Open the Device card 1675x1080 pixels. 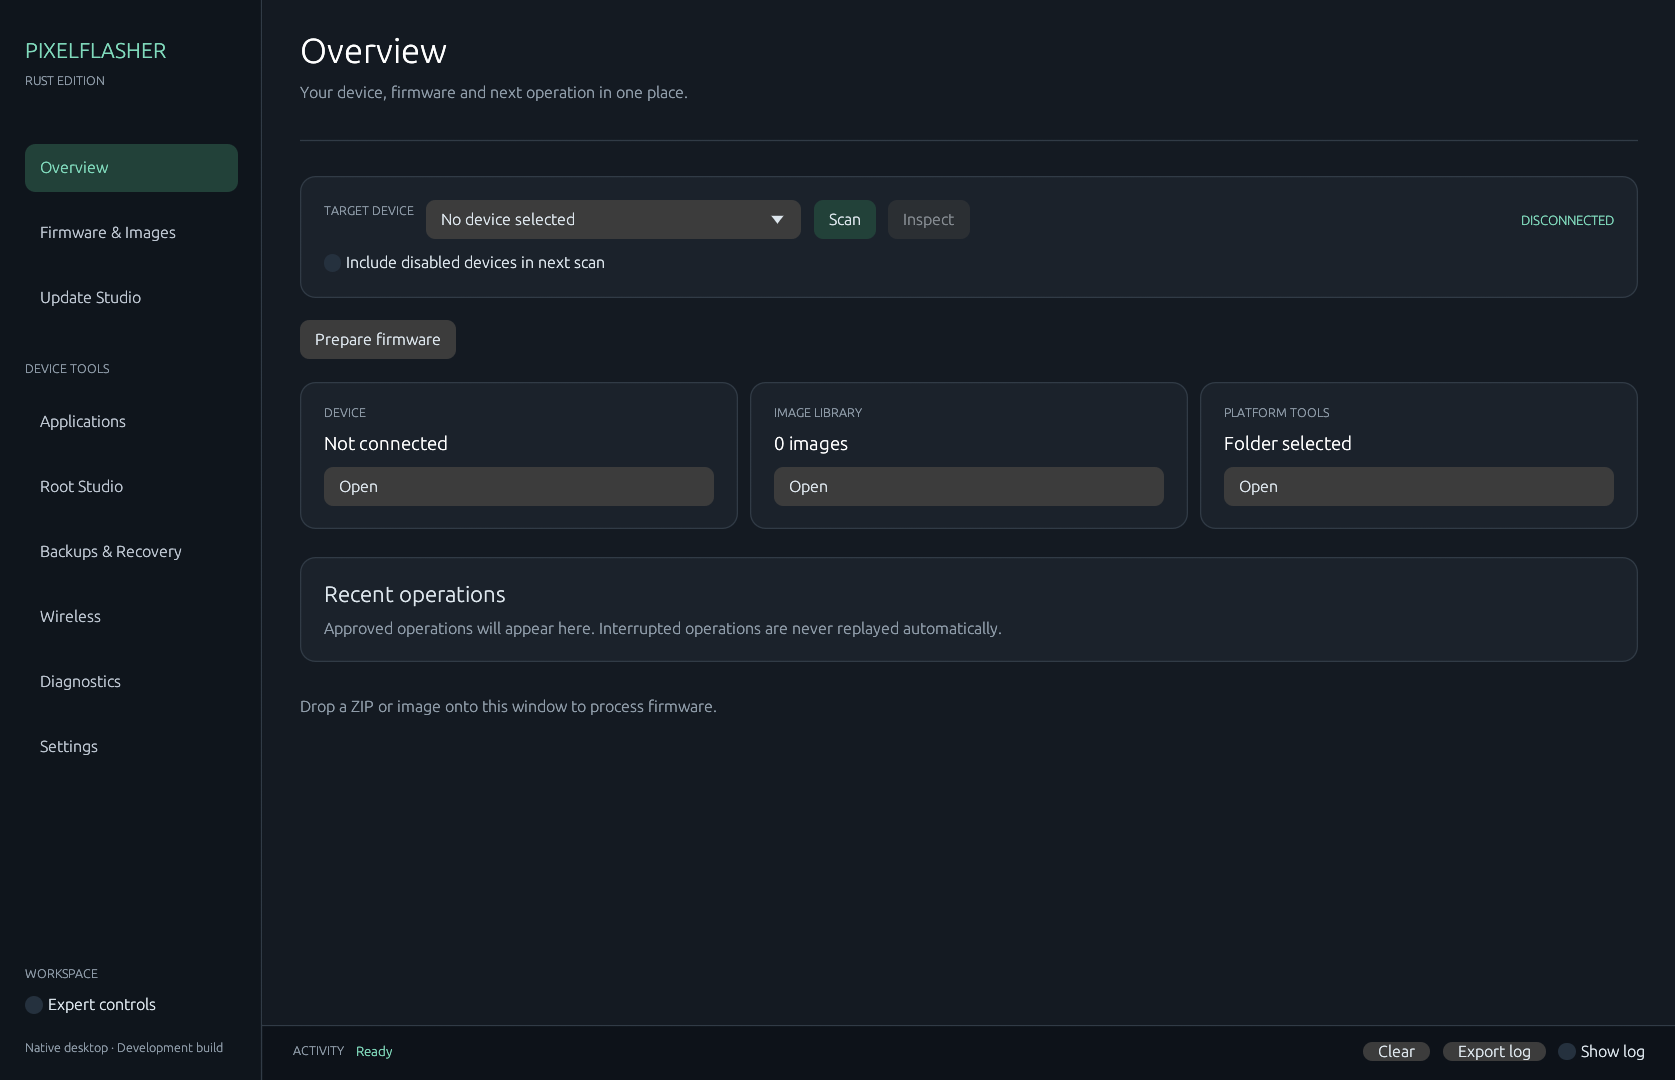pyautogui.click(x=519, y=487)
